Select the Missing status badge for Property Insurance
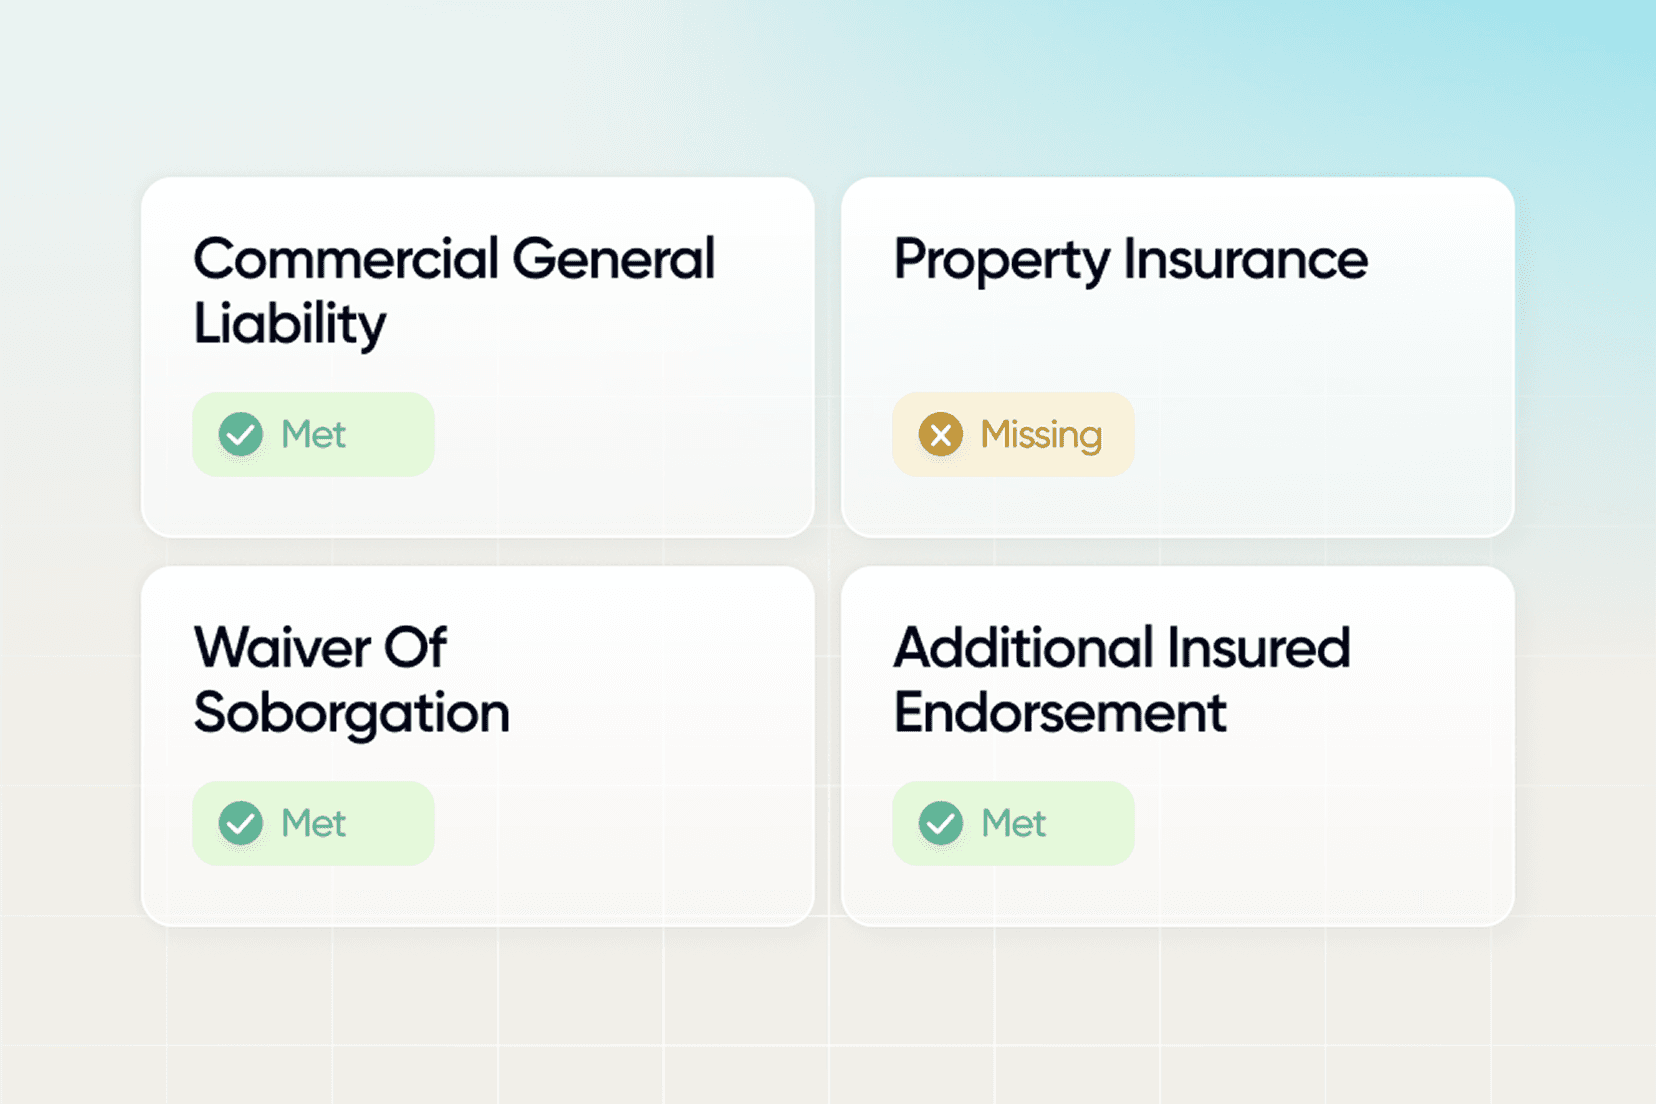Image resolution: width=1656 pixels, height=1104 pixels. pyautogui.click(x=1013, y=435)
